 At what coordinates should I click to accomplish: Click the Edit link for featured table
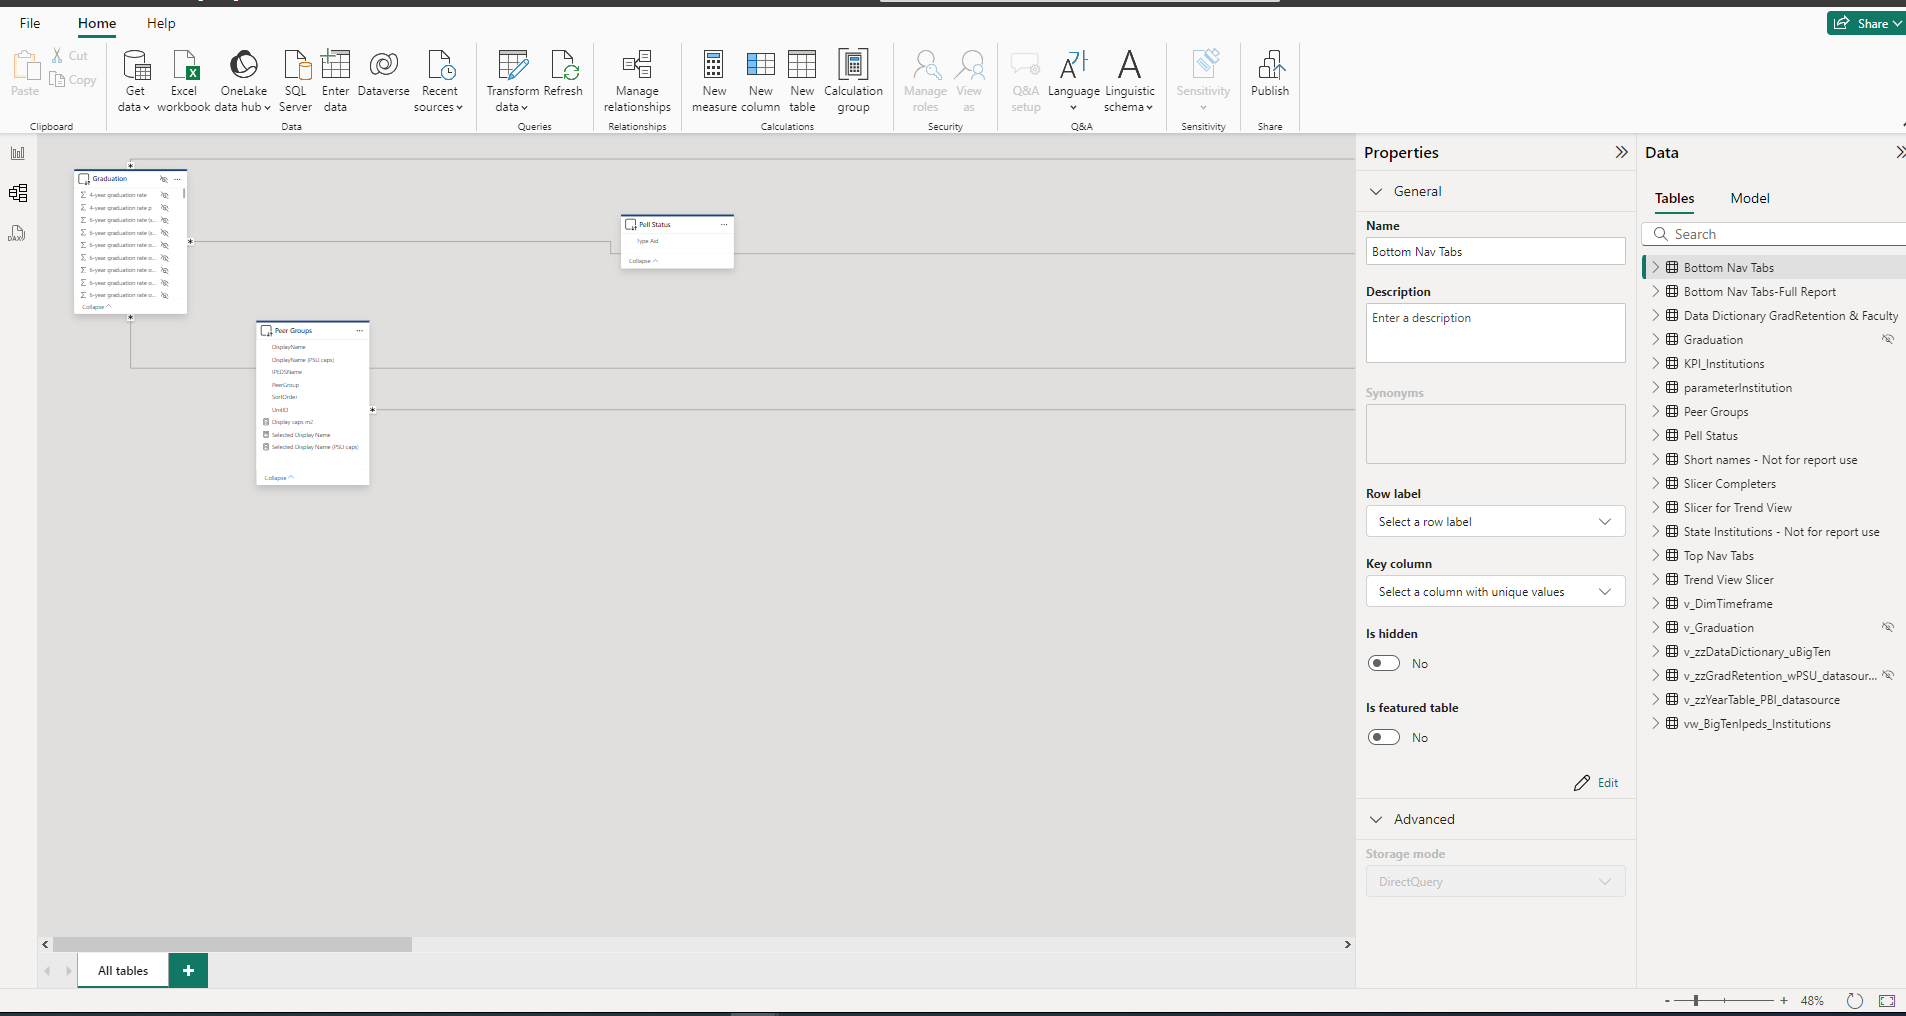(1597, 783)
